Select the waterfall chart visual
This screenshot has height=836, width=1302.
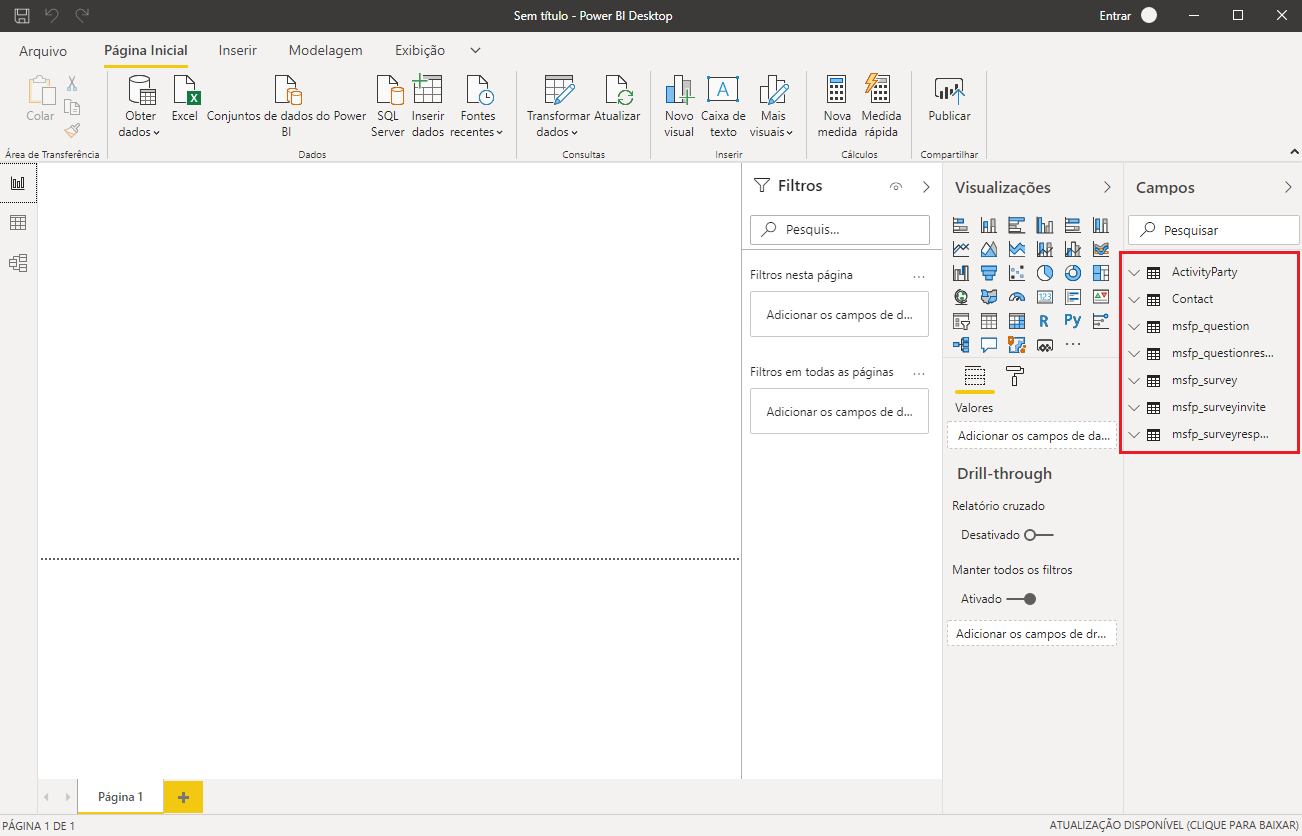click(961, 273)
